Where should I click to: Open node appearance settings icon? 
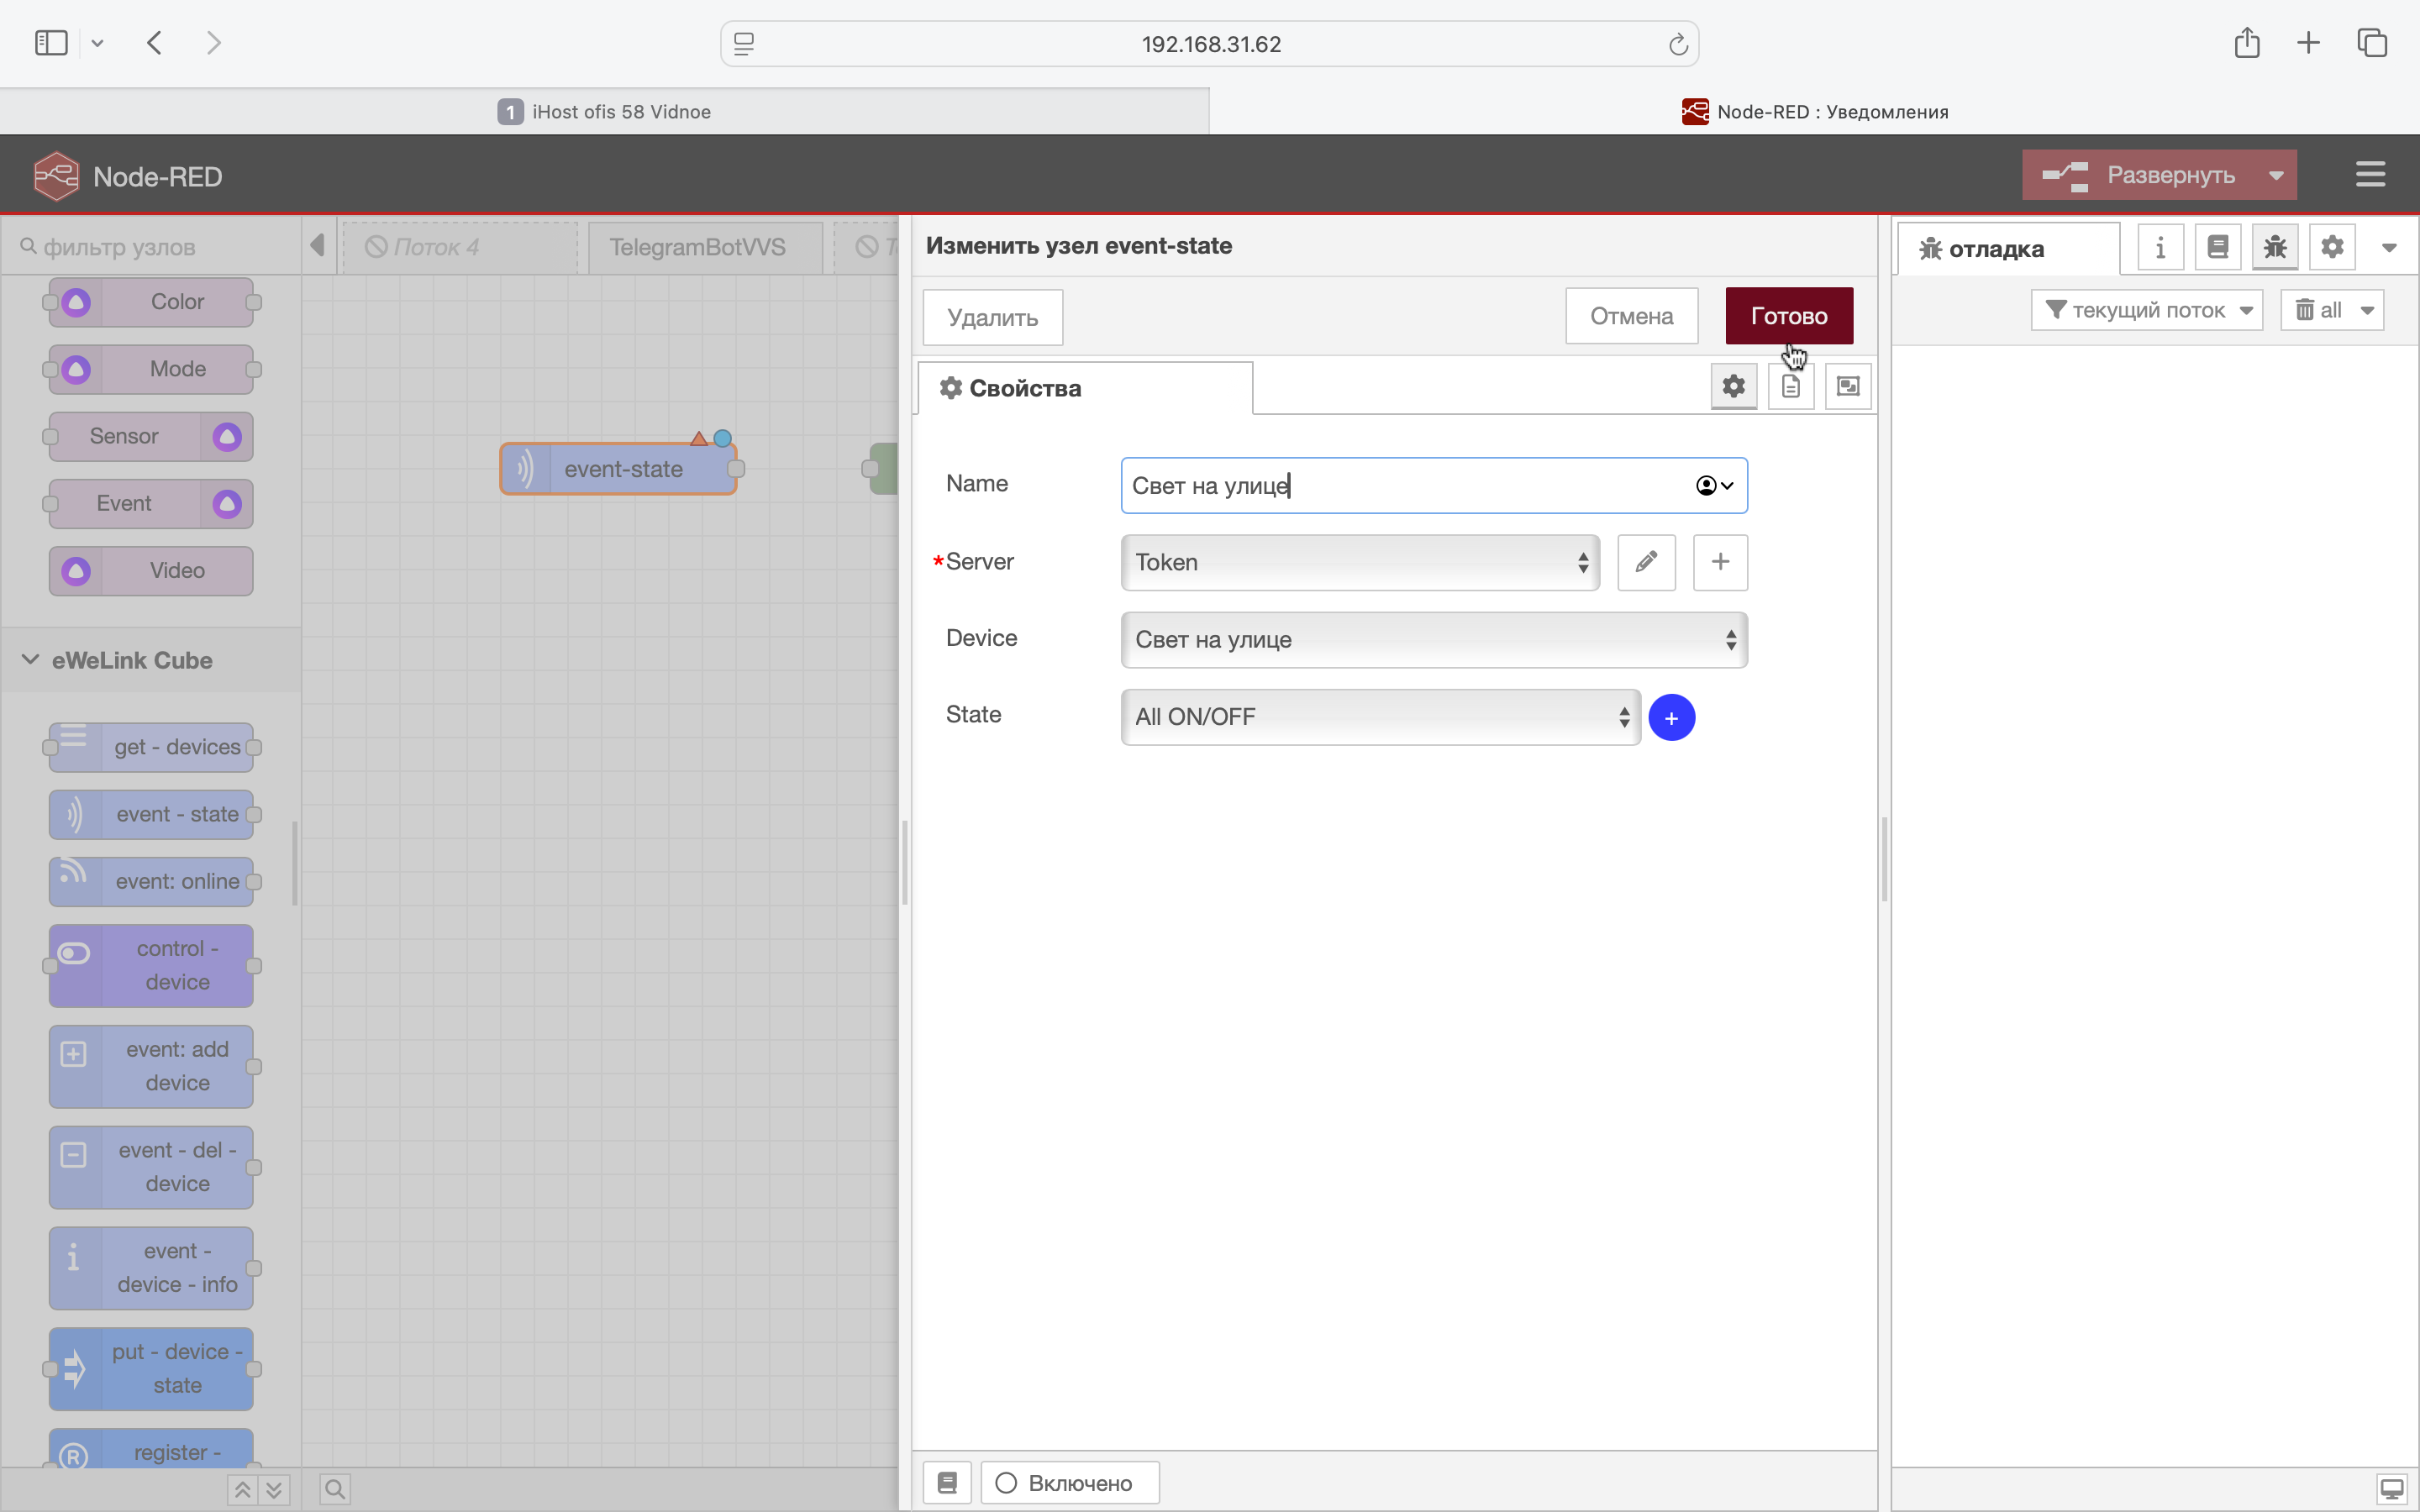click(x=1847, y=386)
